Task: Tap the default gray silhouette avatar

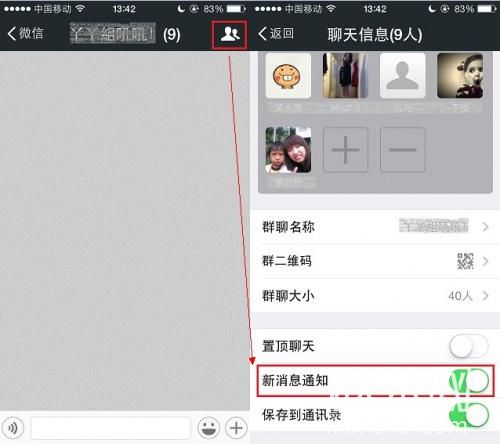Action: (403, 76)
